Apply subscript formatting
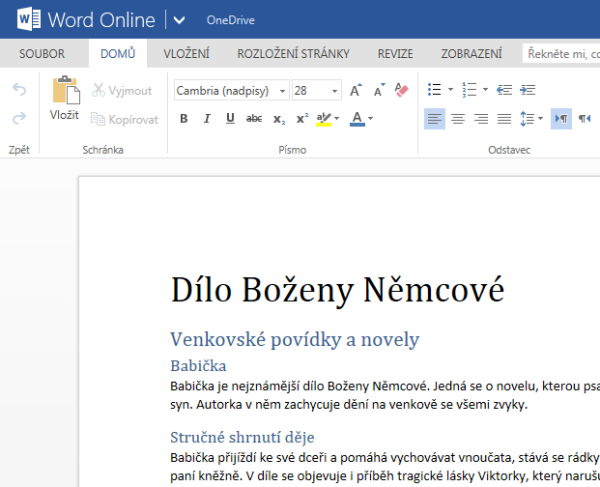This screenshot has width=600, height=487. click(x=279, y=119)
